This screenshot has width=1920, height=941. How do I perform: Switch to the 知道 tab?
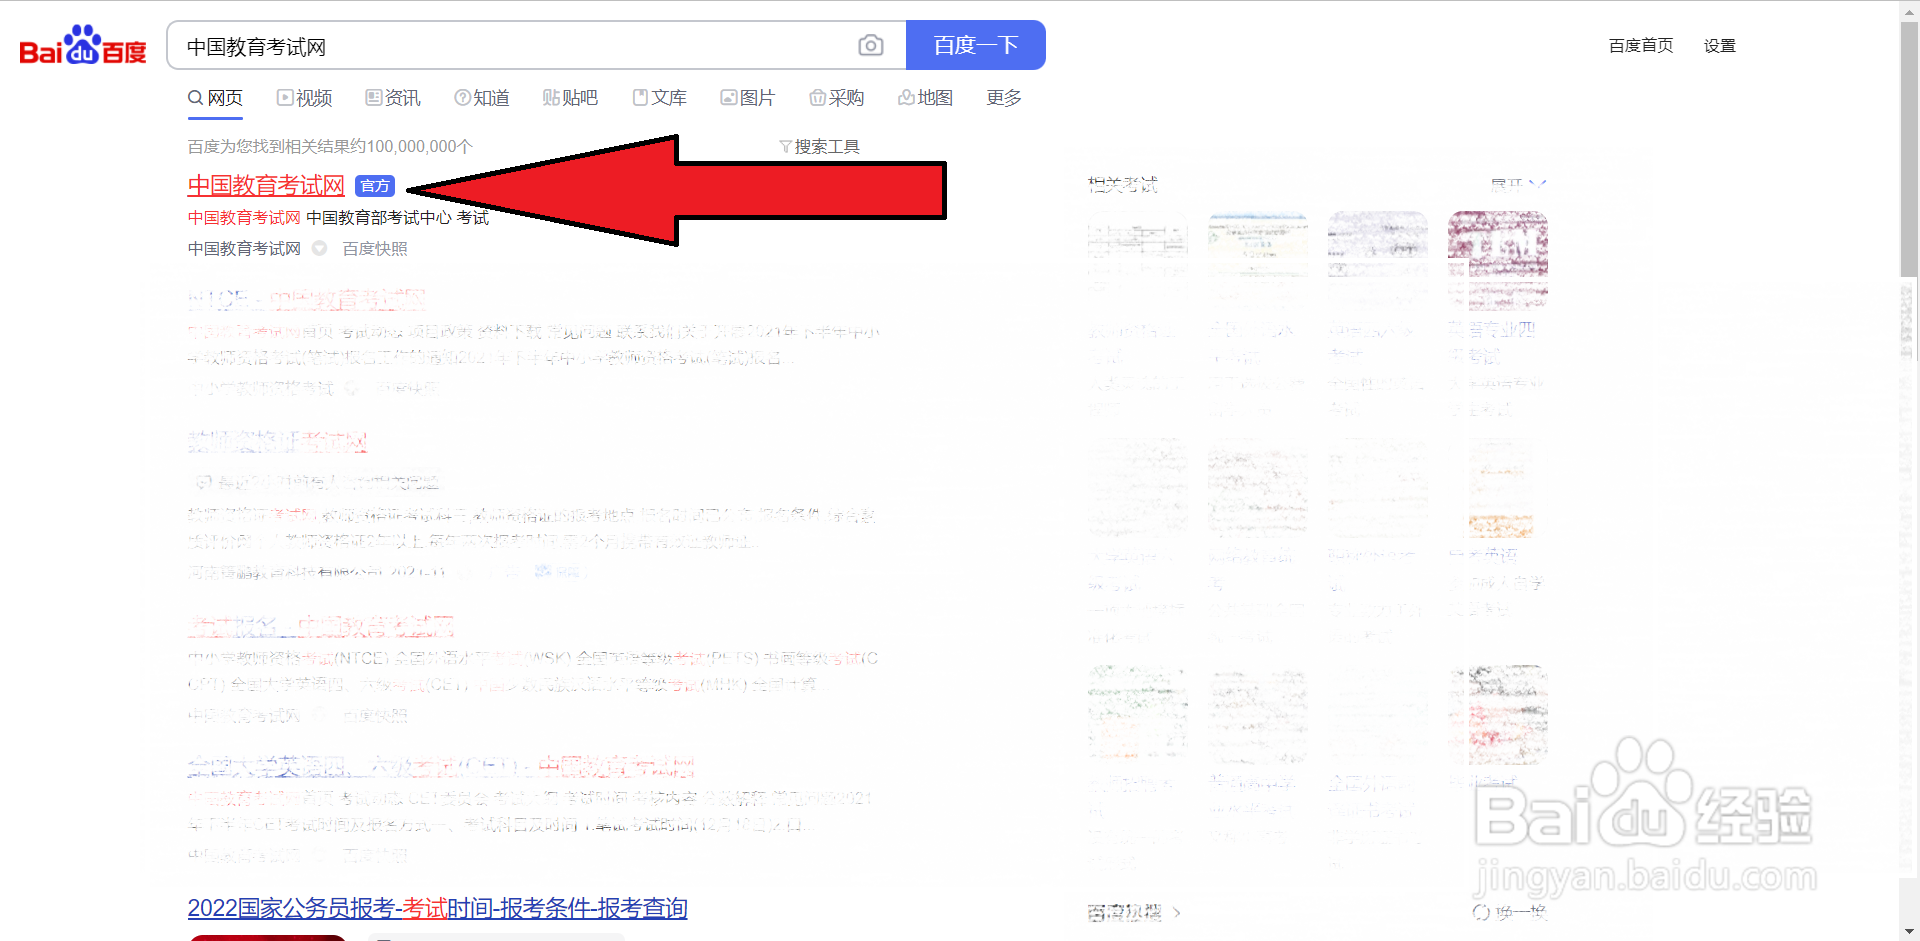pos(482,98)
